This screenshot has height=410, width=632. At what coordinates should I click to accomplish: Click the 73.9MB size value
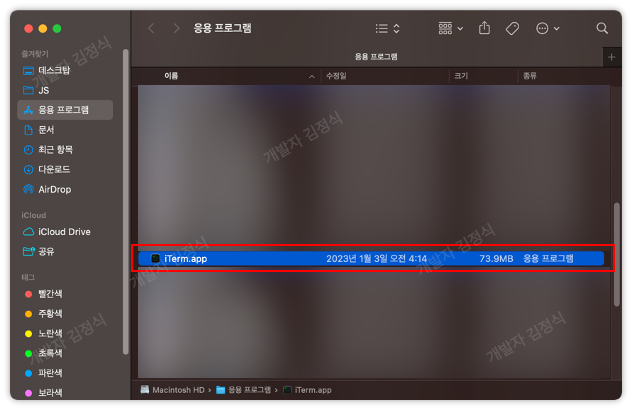tap(496, 258)
